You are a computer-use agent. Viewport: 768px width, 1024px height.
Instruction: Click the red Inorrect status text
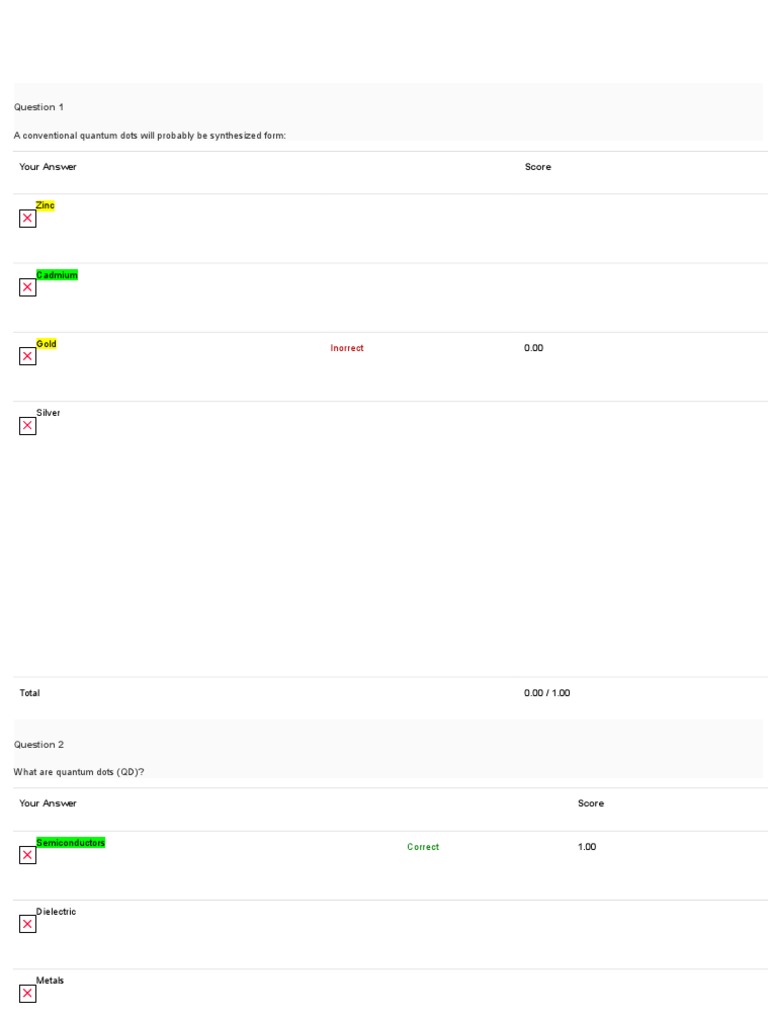(x=347, y=348)
